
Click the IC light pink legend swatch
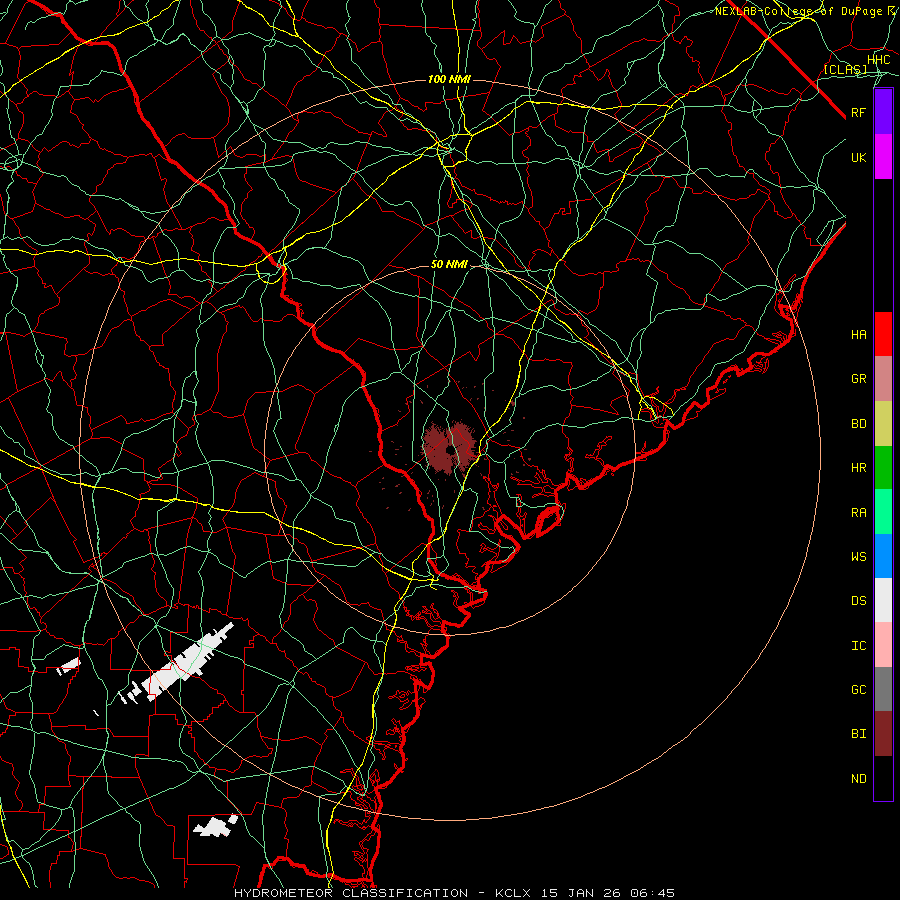point(883,645)
